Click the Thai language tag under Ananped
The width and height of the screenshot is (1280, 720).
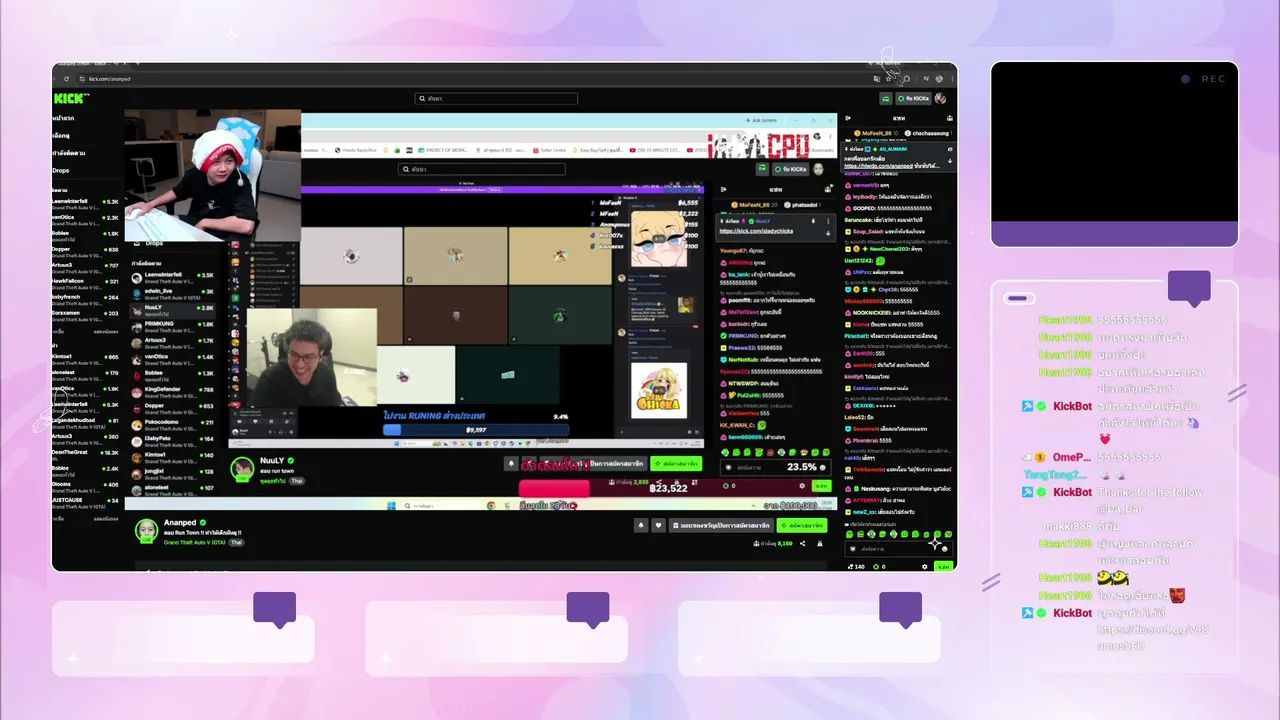coord(237,542)
